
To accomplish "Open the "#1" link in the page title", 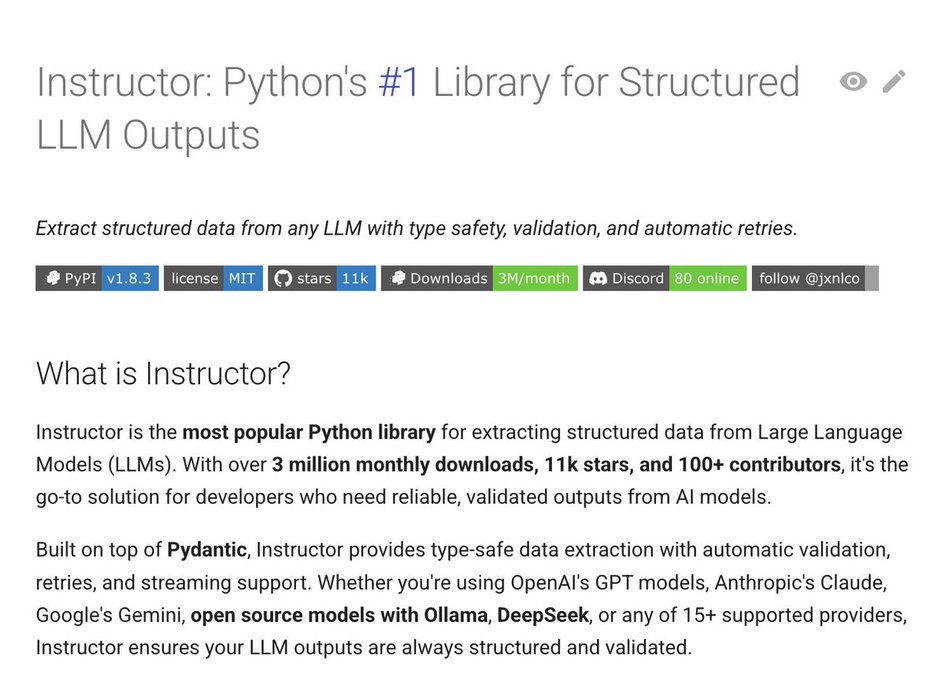I will tap(400, 83).
